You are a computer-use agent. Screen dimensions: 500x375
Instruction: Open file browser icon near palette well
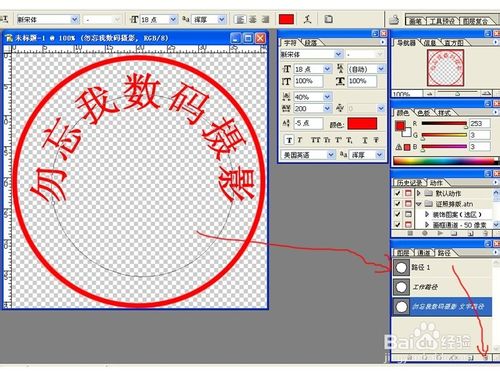coord(394,20)
